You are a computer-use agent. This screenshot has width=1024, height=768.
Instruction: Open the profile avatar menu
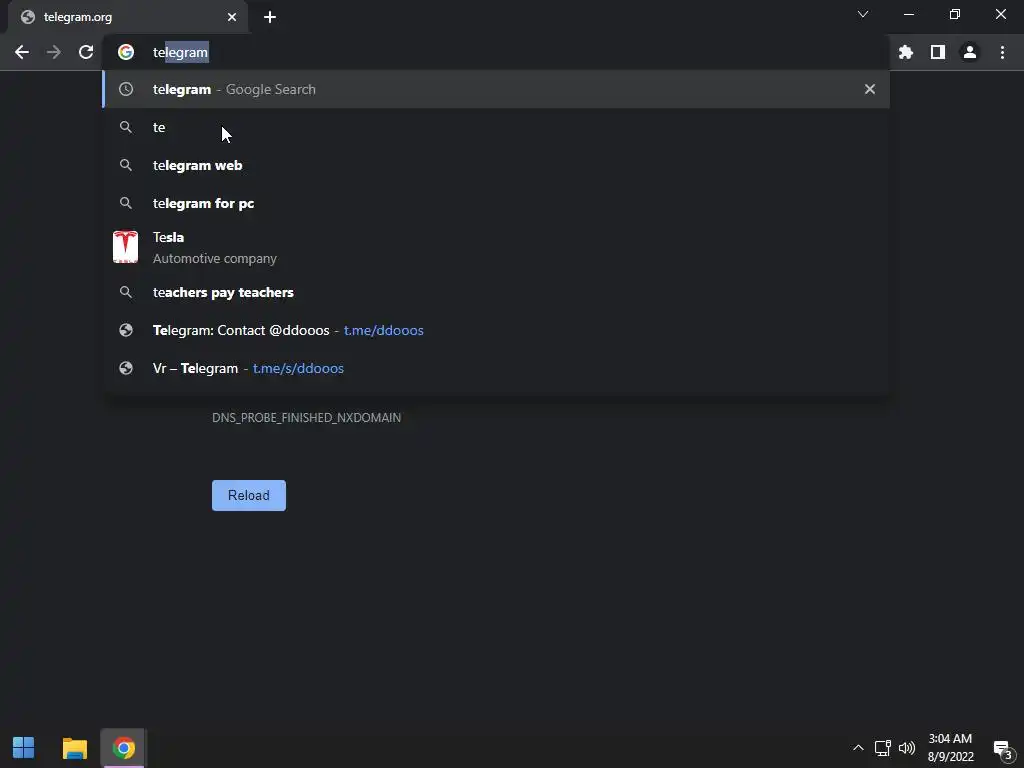click(x=970, y=52)
